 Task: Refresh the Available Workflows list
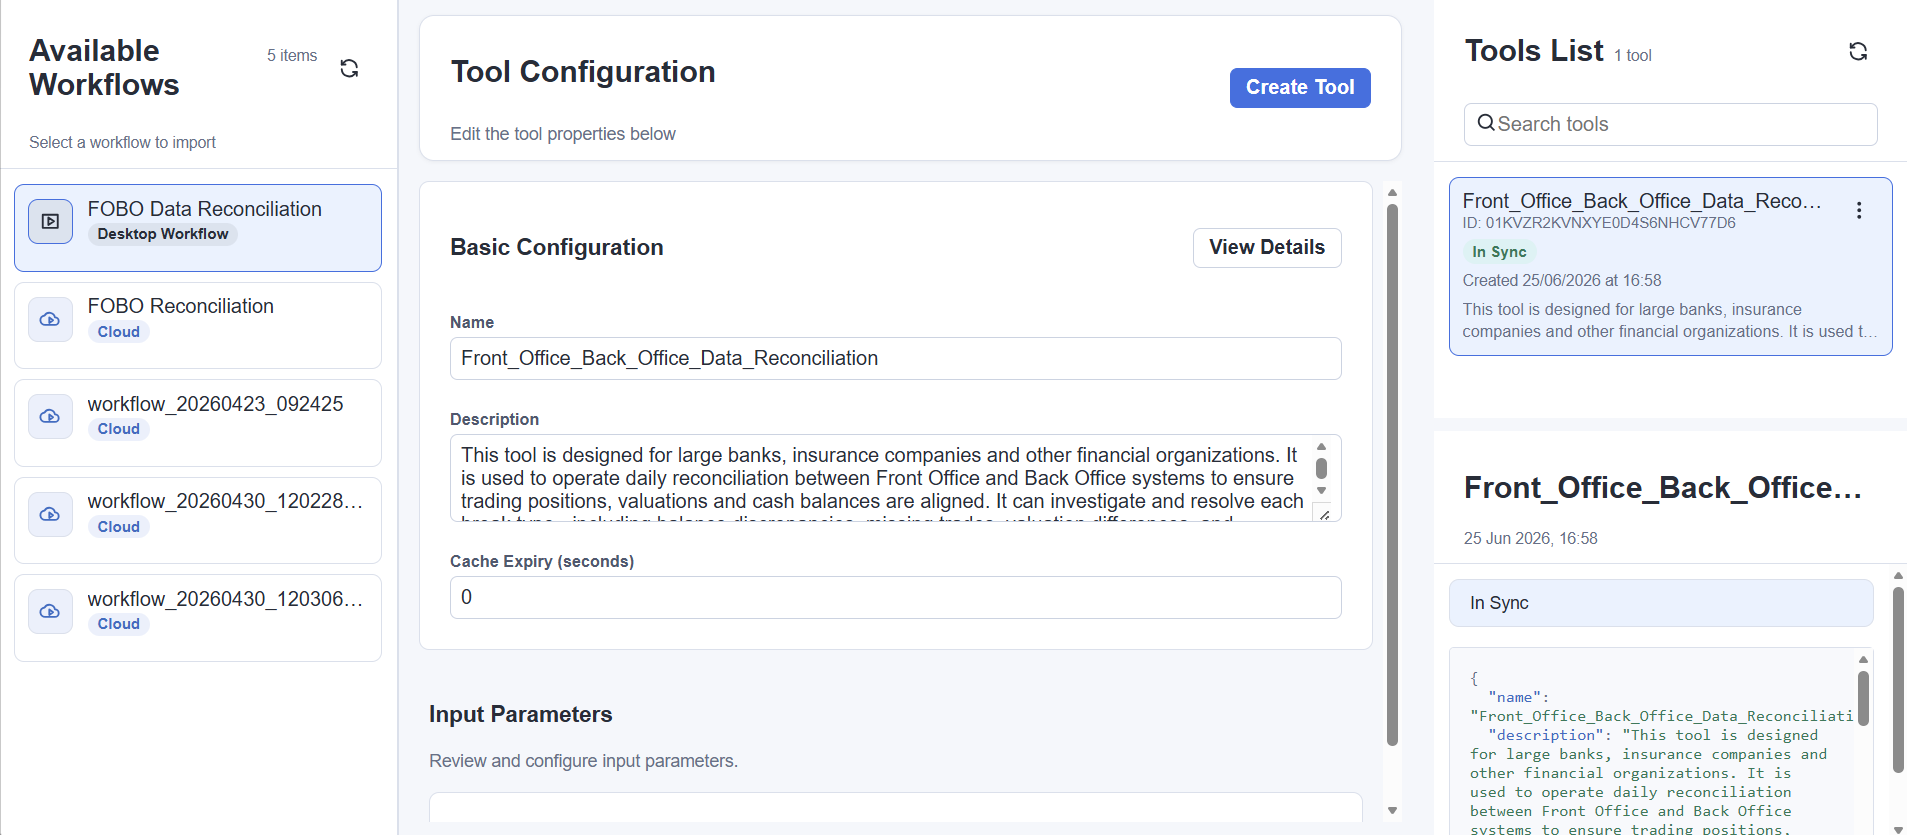click(349, 68)
